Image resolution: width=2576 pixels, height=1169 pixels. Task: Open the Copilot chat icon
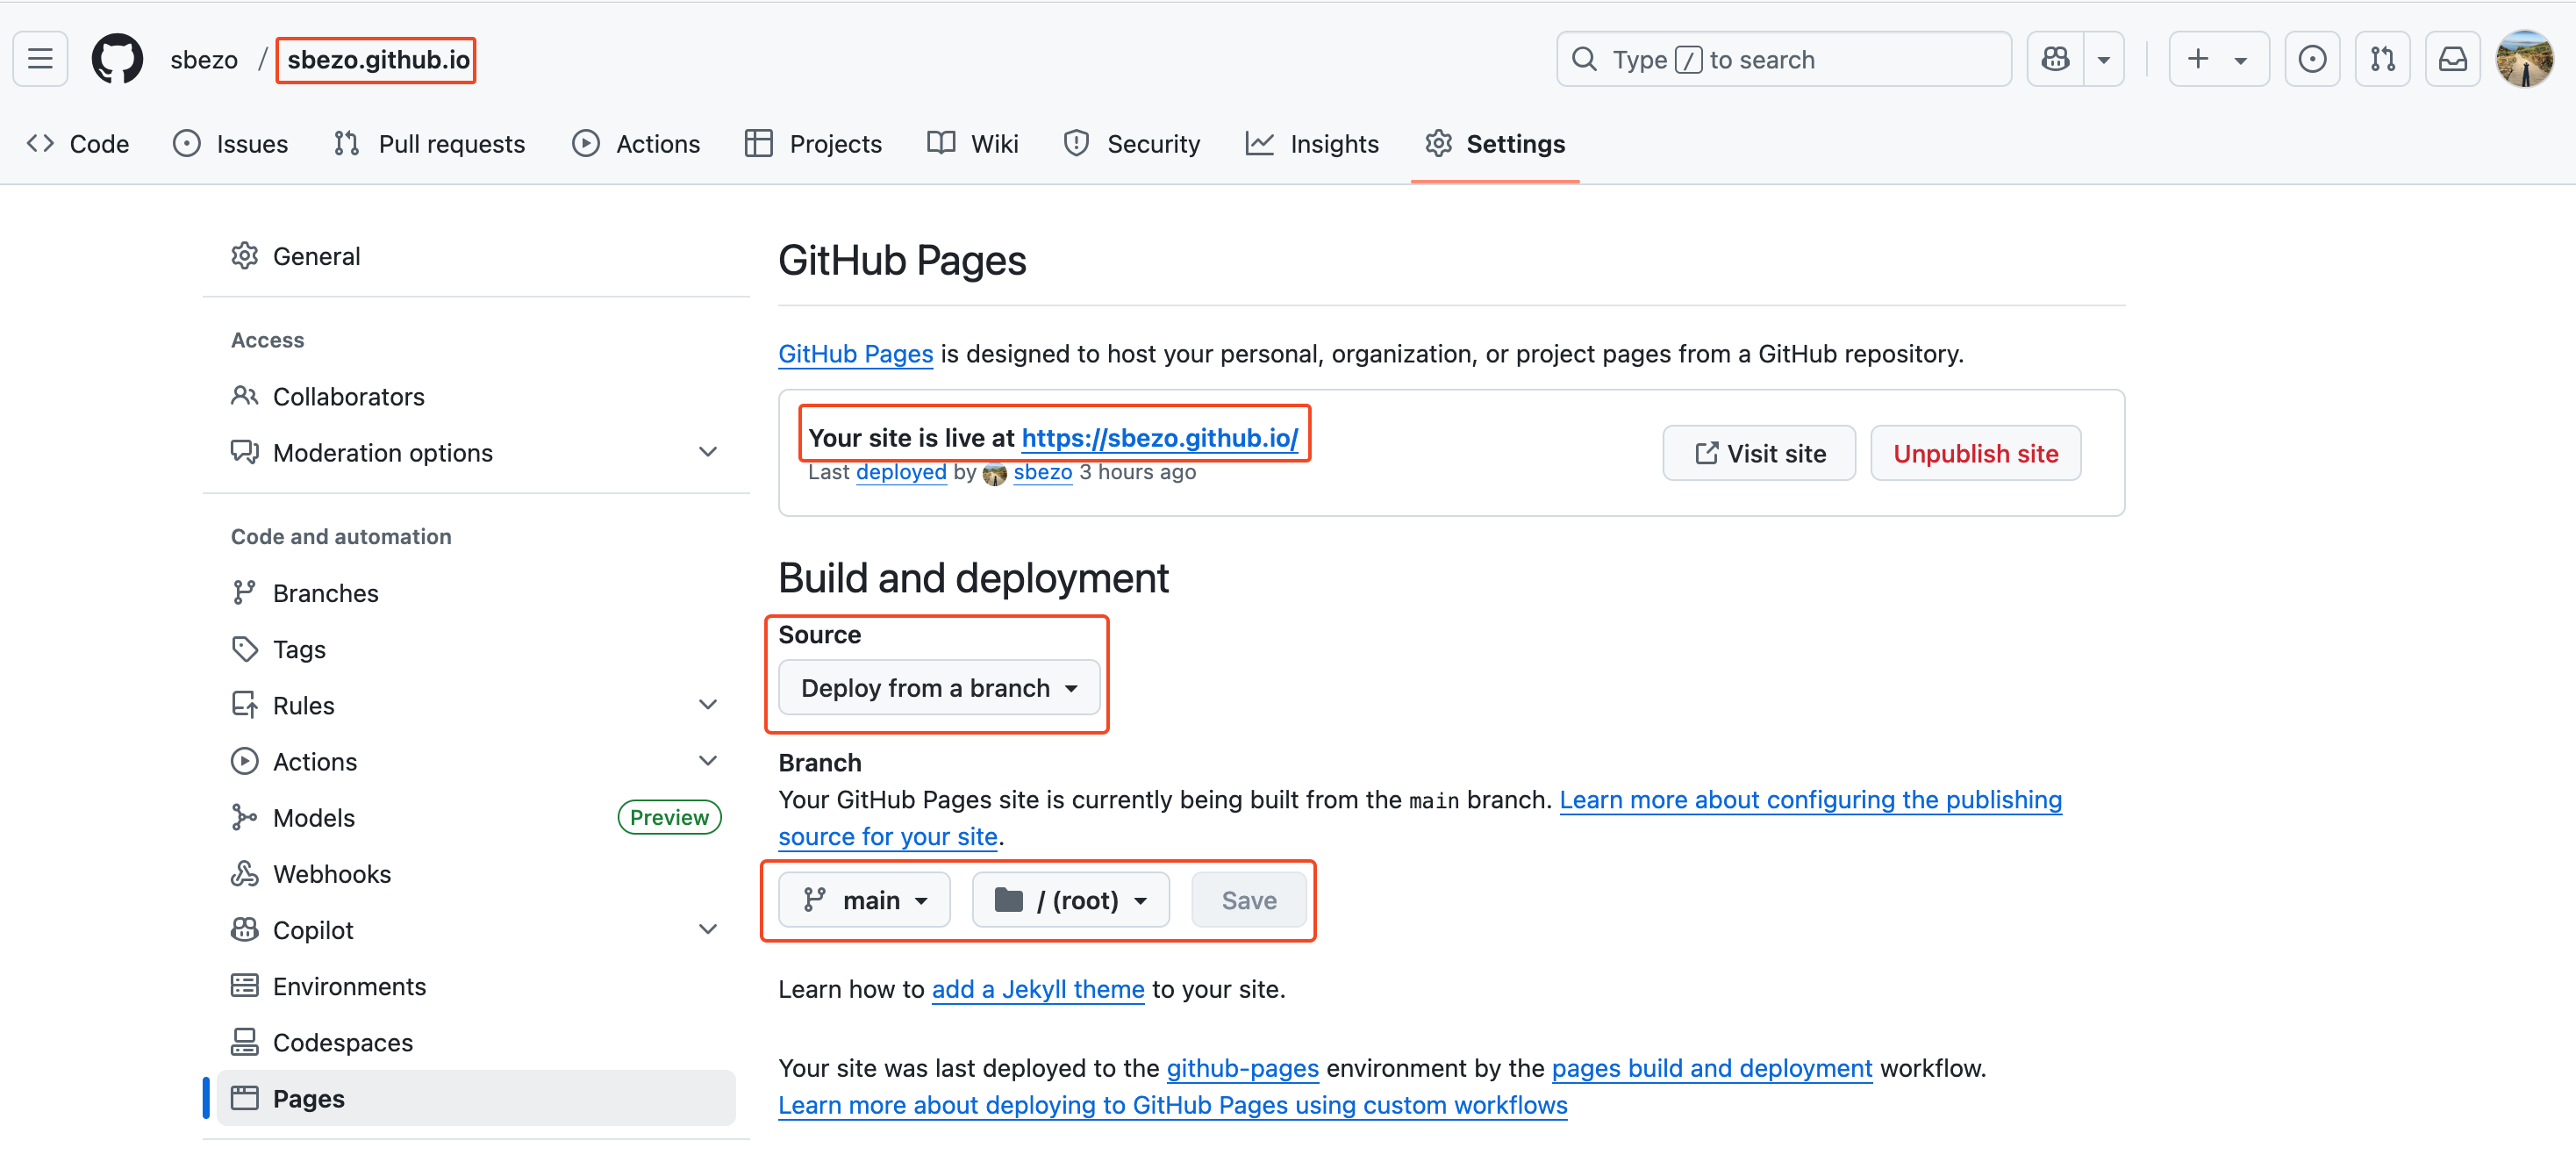tap(2055, 59)
